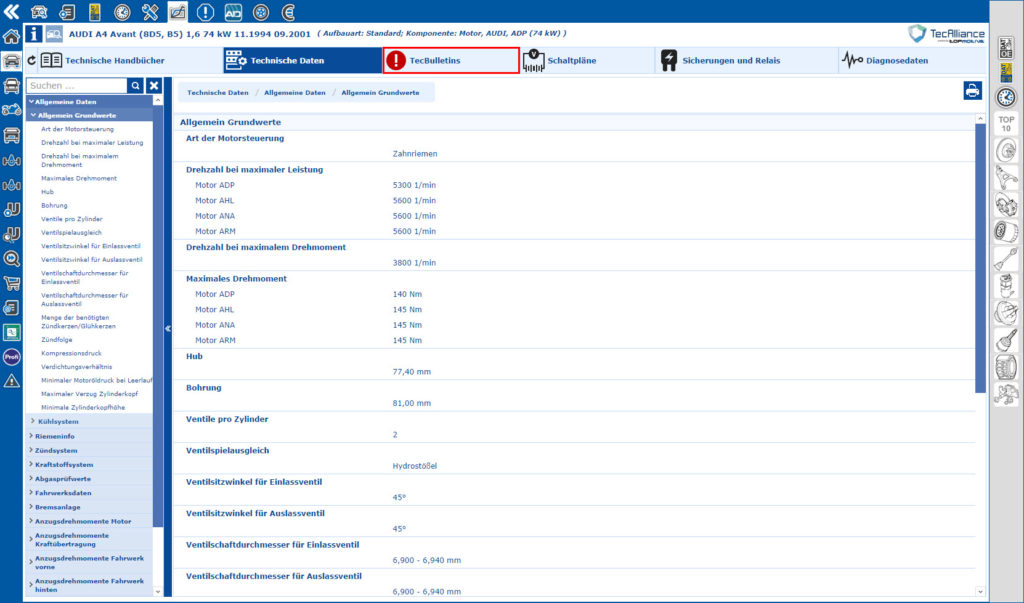Open the brake disc parts icon
The height and width of the screenshot is (603, 1024).
[1006, 151]
